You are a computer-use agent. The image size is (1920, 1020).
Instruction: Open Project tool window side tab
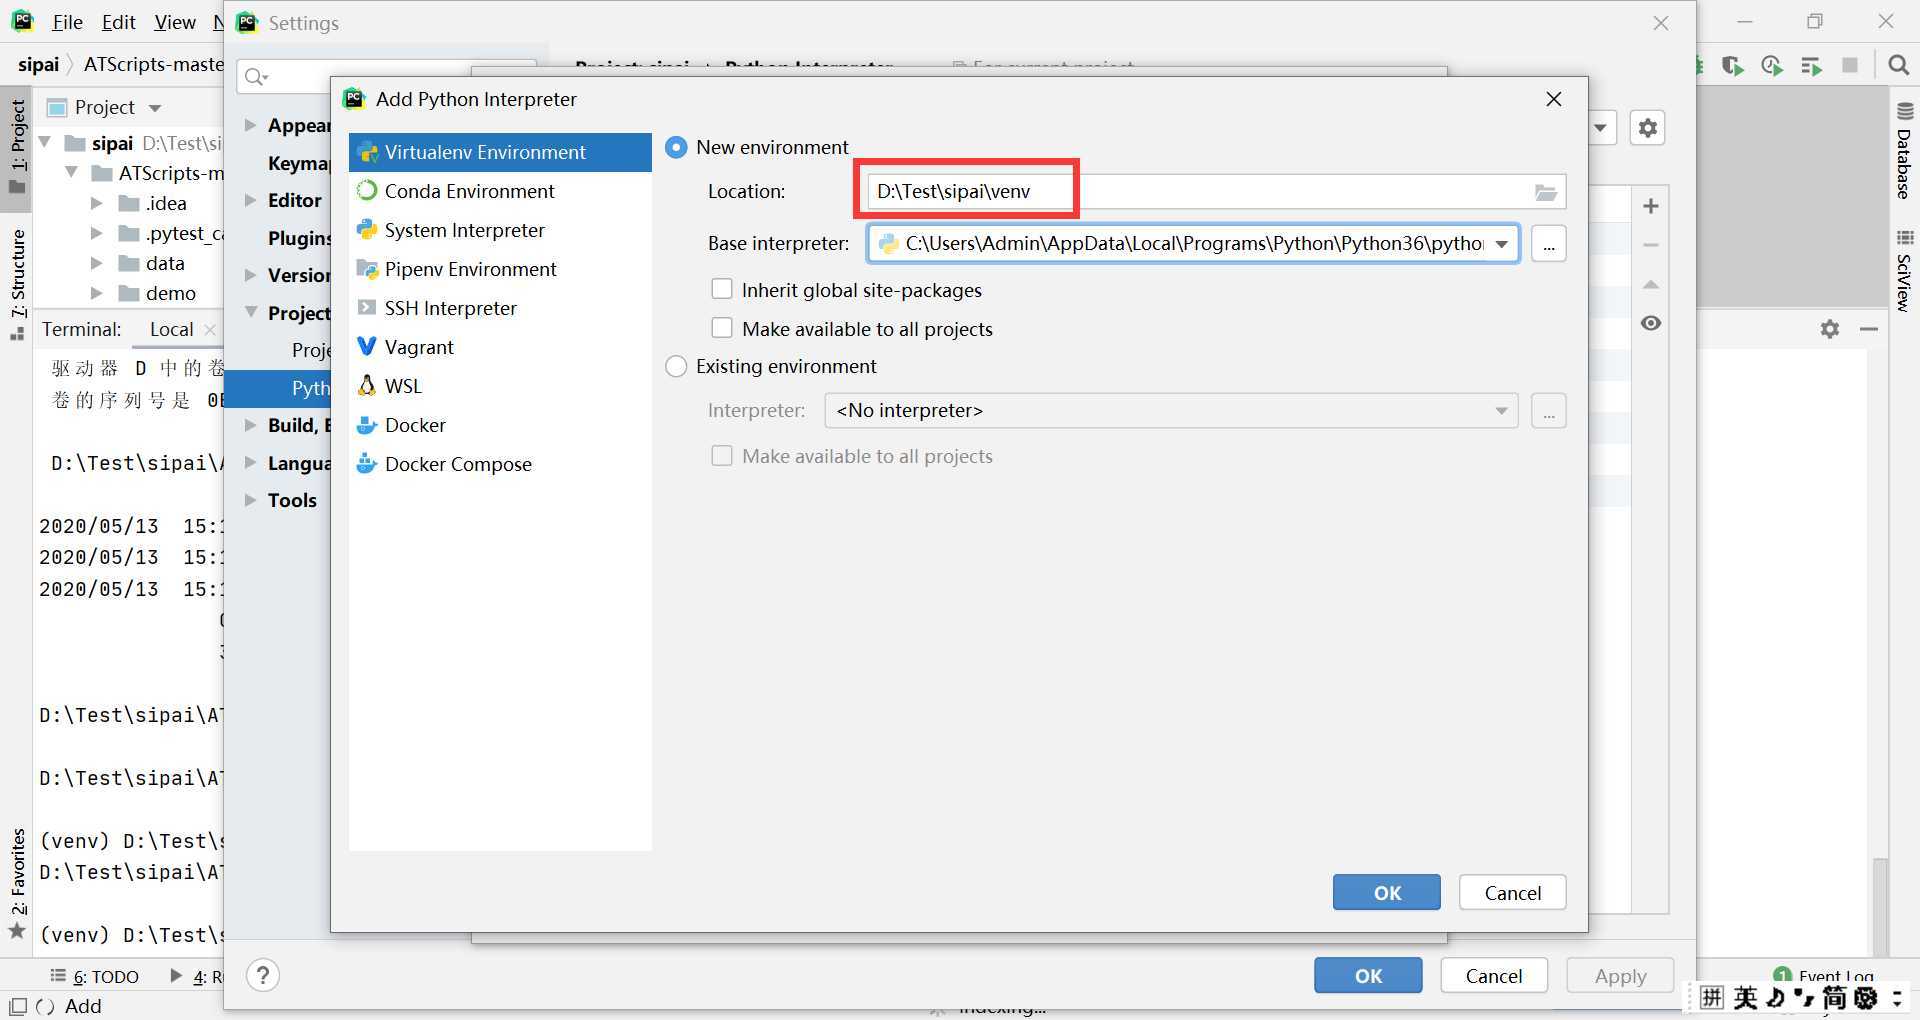point(17,147)
